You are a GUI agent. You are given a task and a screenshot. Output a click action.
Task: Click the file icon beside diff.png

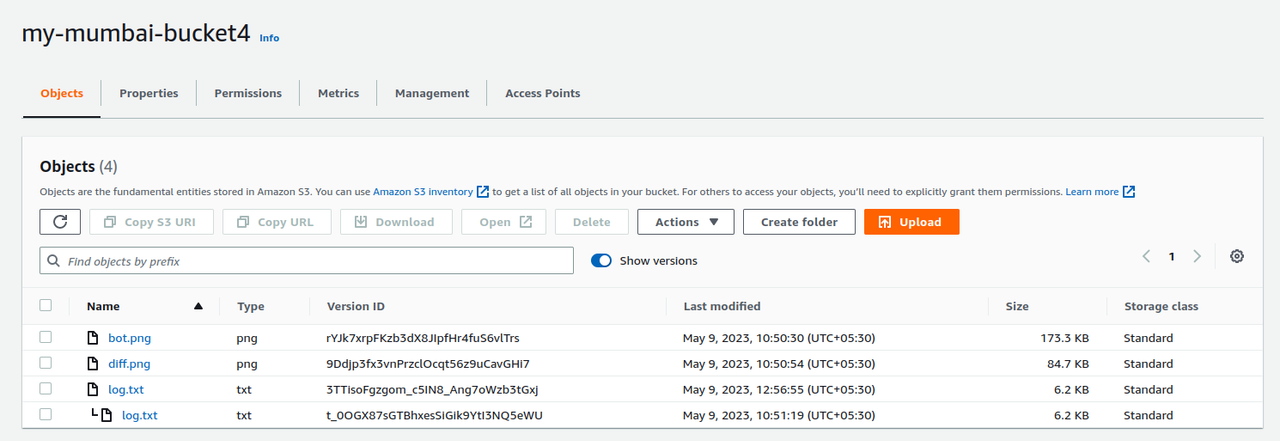(93, 364)
